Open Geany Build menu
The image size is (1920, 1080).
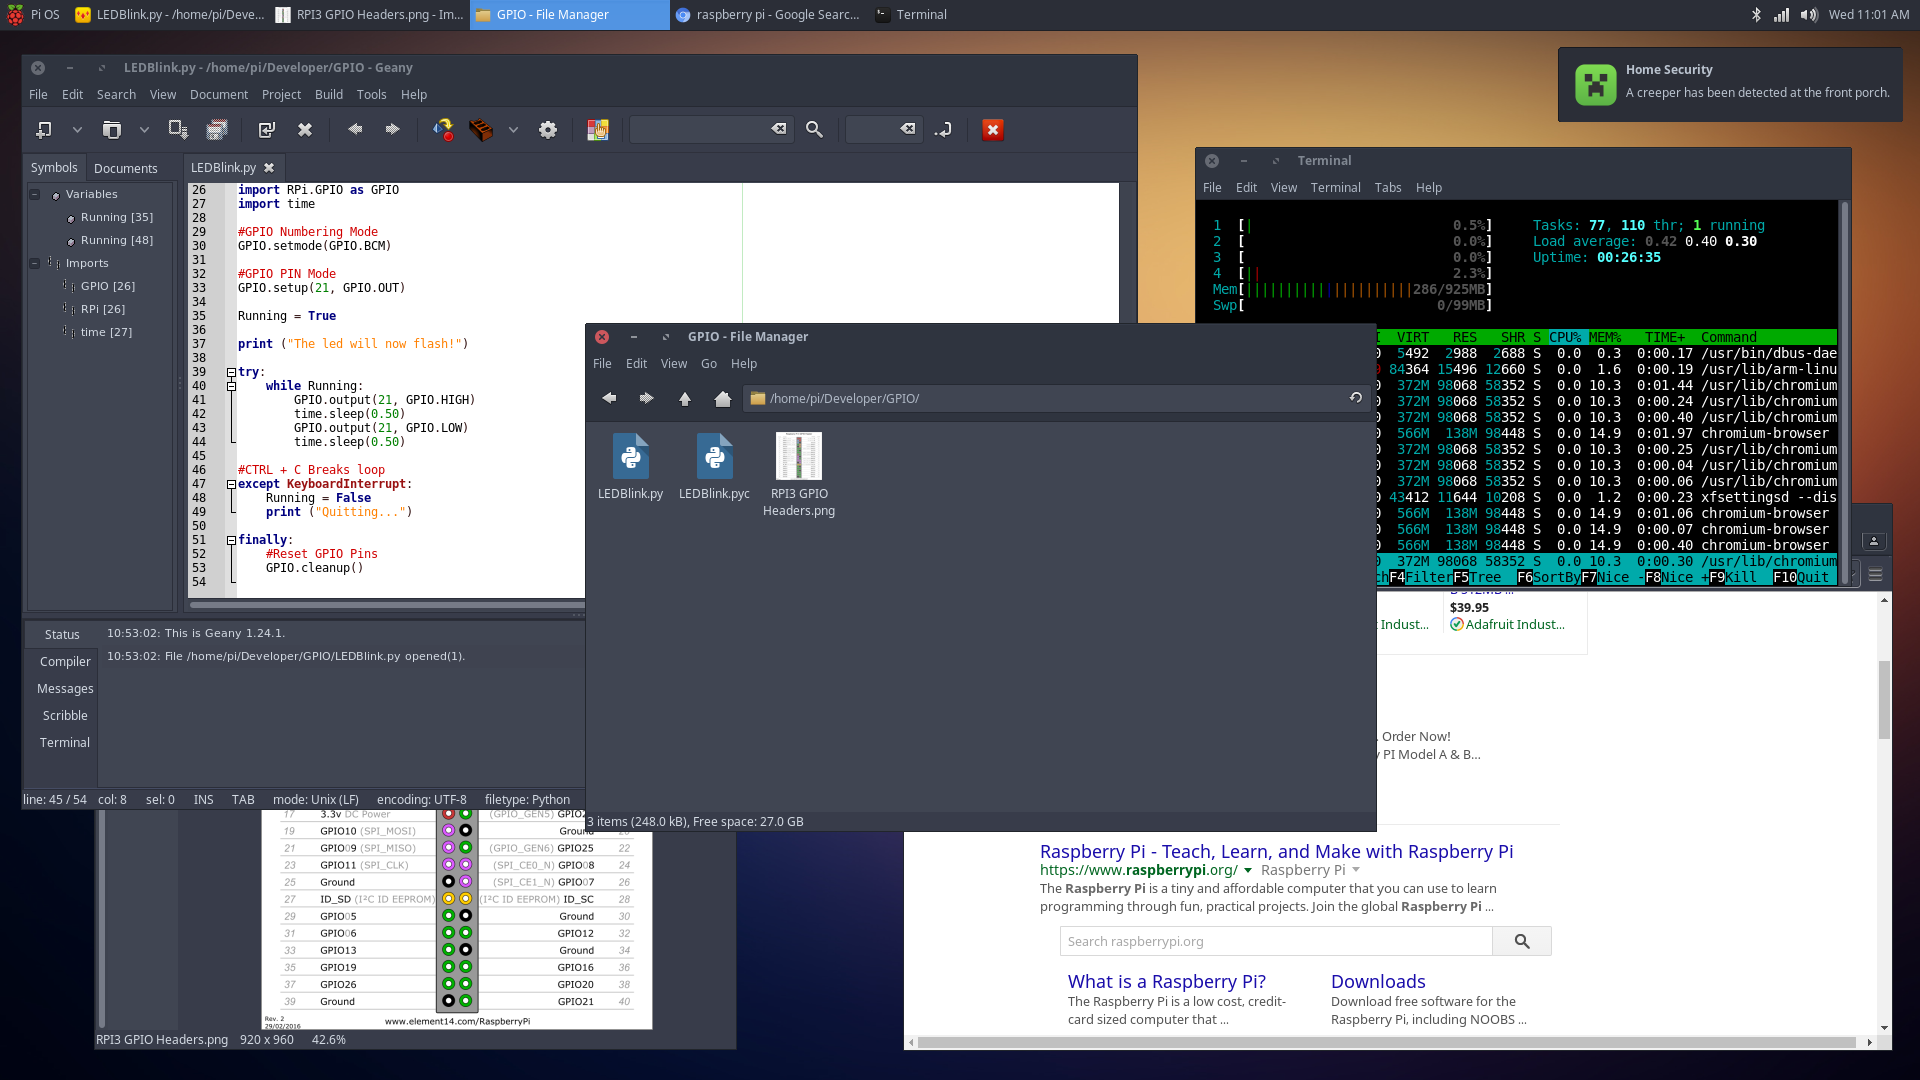(329, 95)
